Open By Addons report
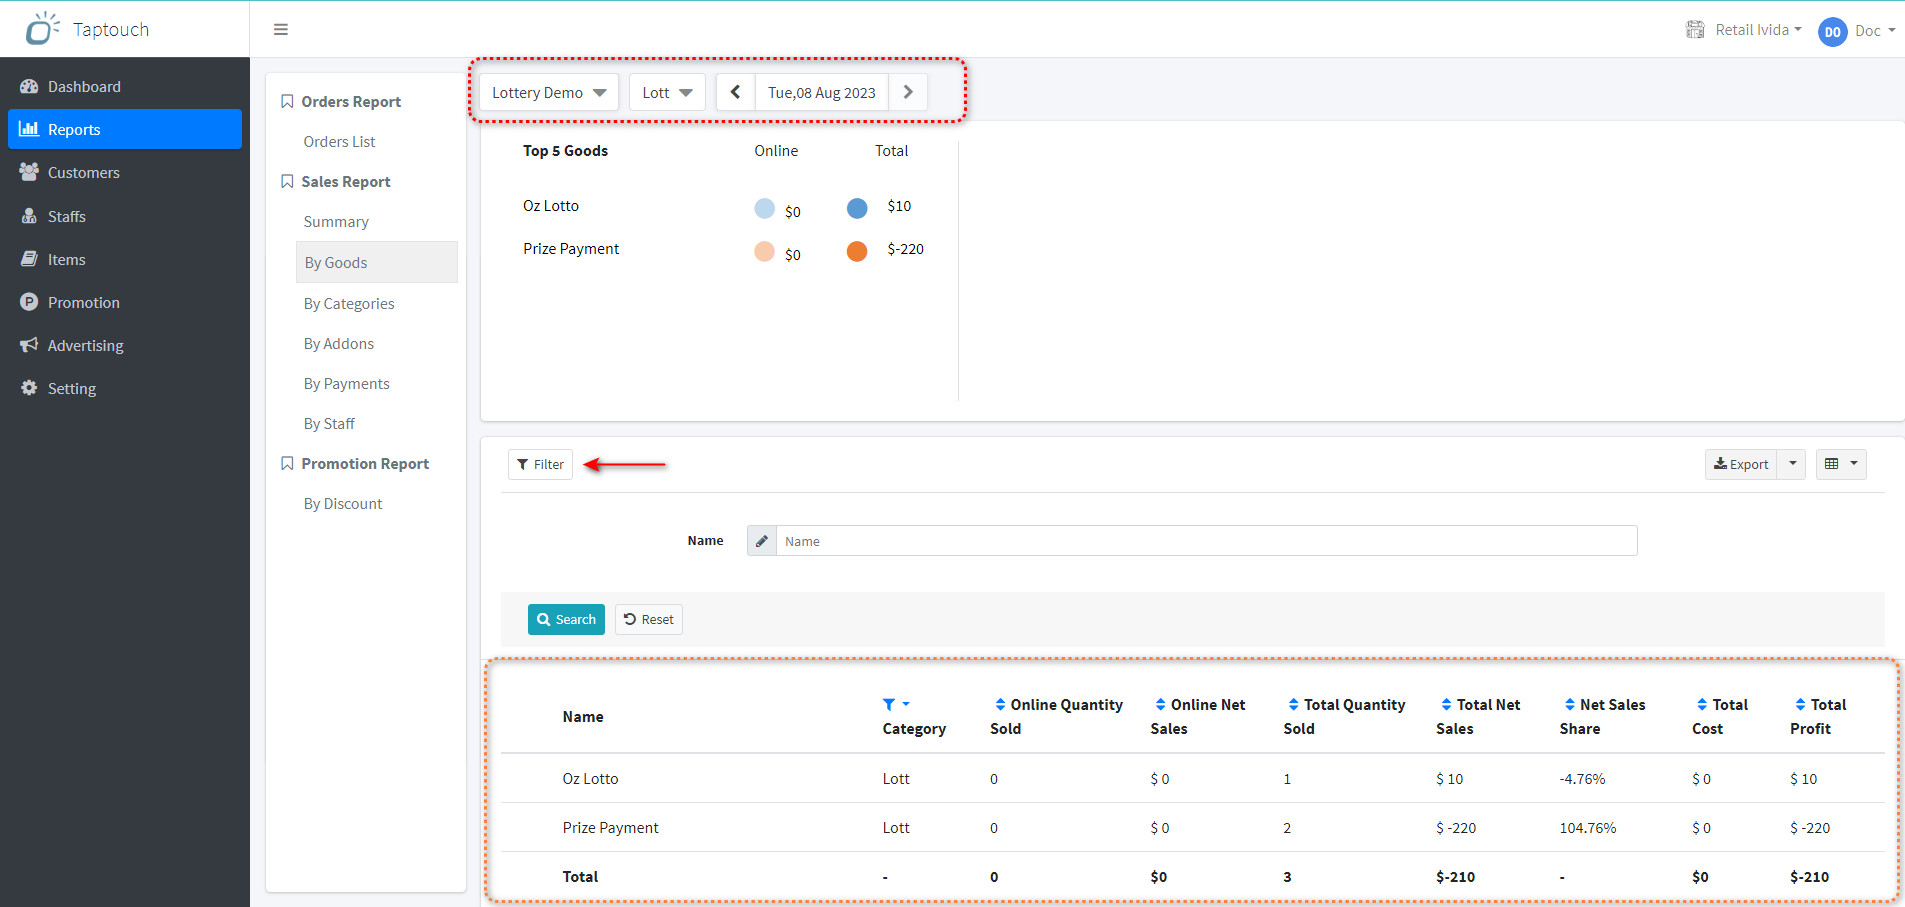Viewport: 1905px width, 907px height. coord(339,344)
